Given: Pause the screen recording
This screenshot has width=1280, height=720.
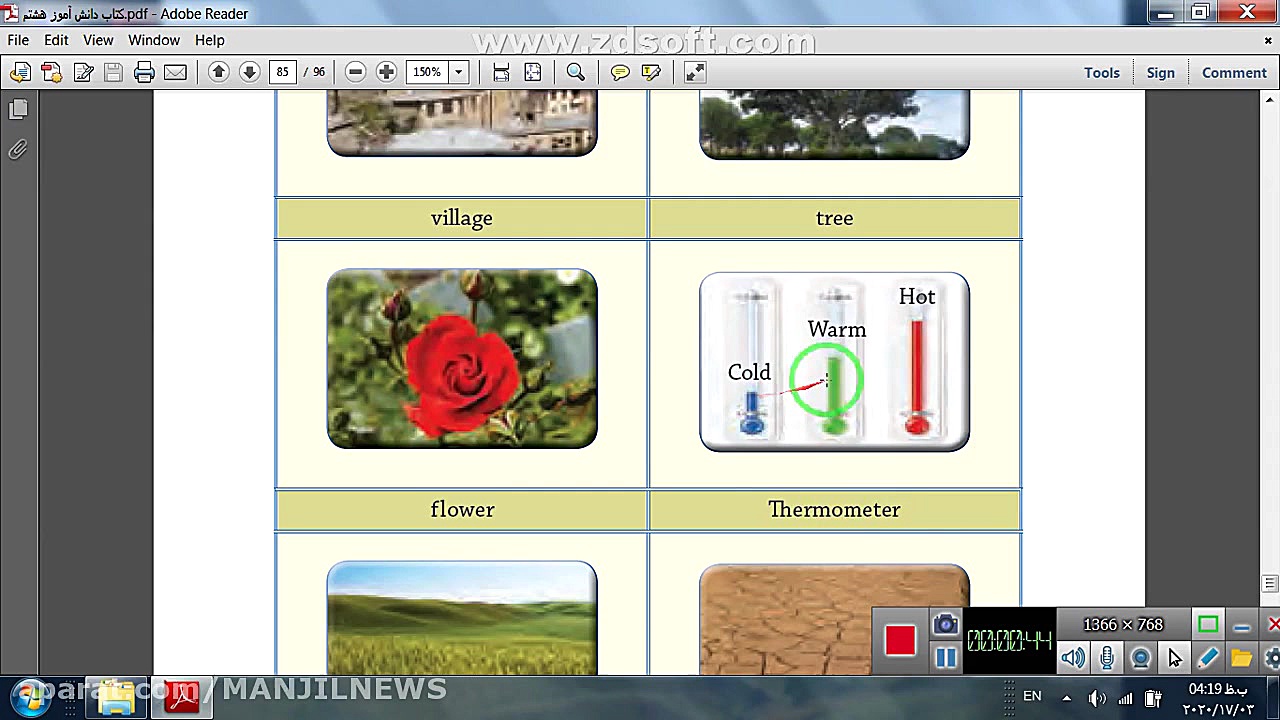Looking at the screenshot, I should (x=946, y=656).
